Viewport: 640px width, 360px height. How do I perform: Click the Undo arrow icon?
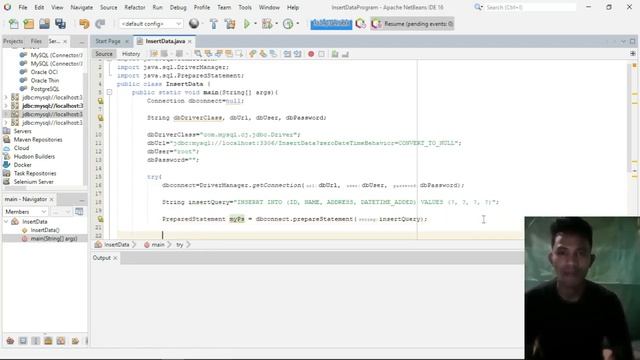pos(84,24)
